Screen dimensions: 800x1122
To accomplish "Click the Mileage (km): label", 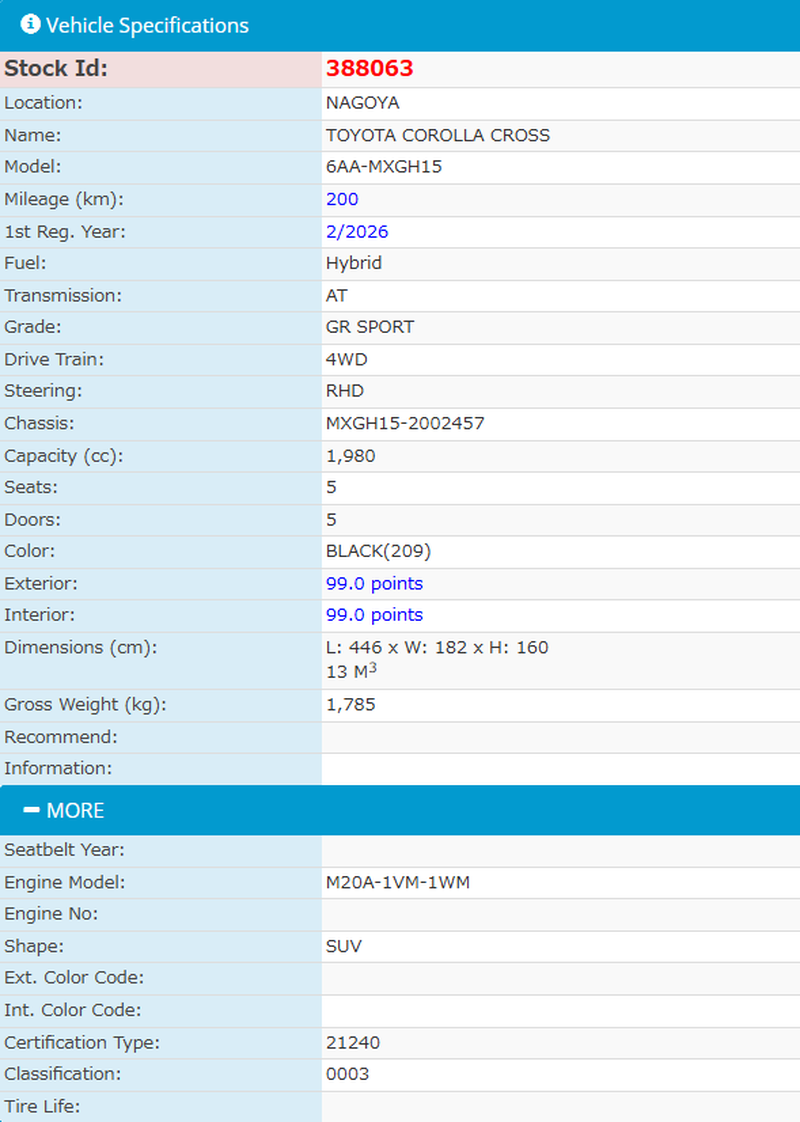I will (x=64, y=199).
